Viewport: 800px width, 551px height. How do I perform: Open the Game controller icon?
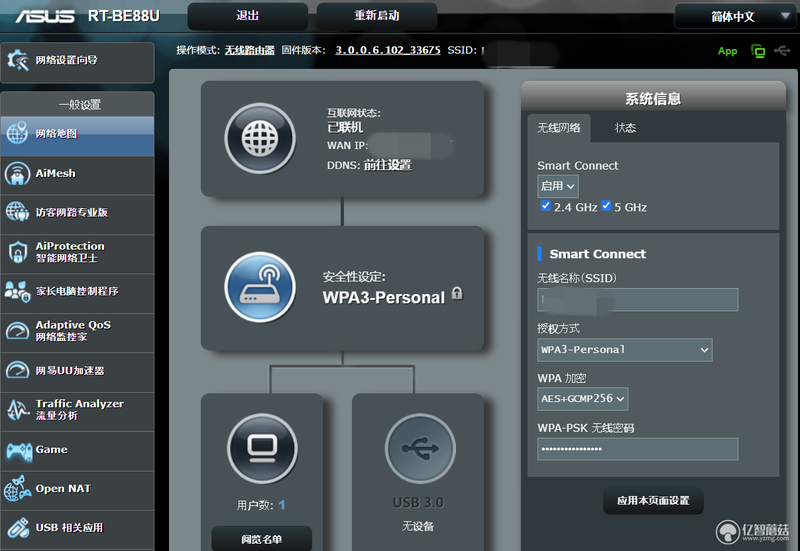(x=19, y=450)
